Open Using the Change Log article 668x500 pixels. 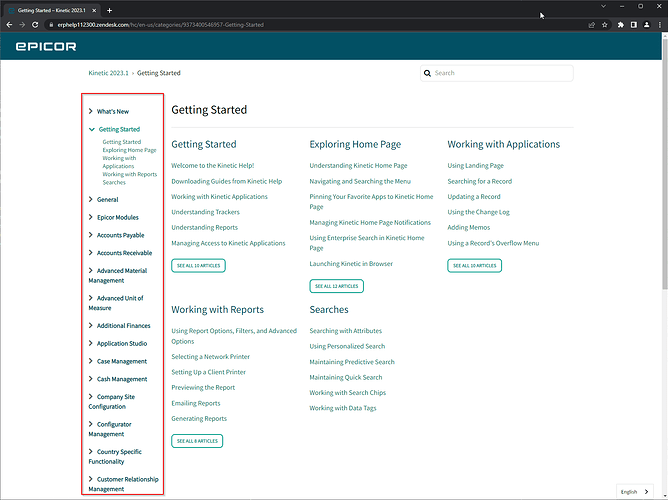[x=478, y=212]
